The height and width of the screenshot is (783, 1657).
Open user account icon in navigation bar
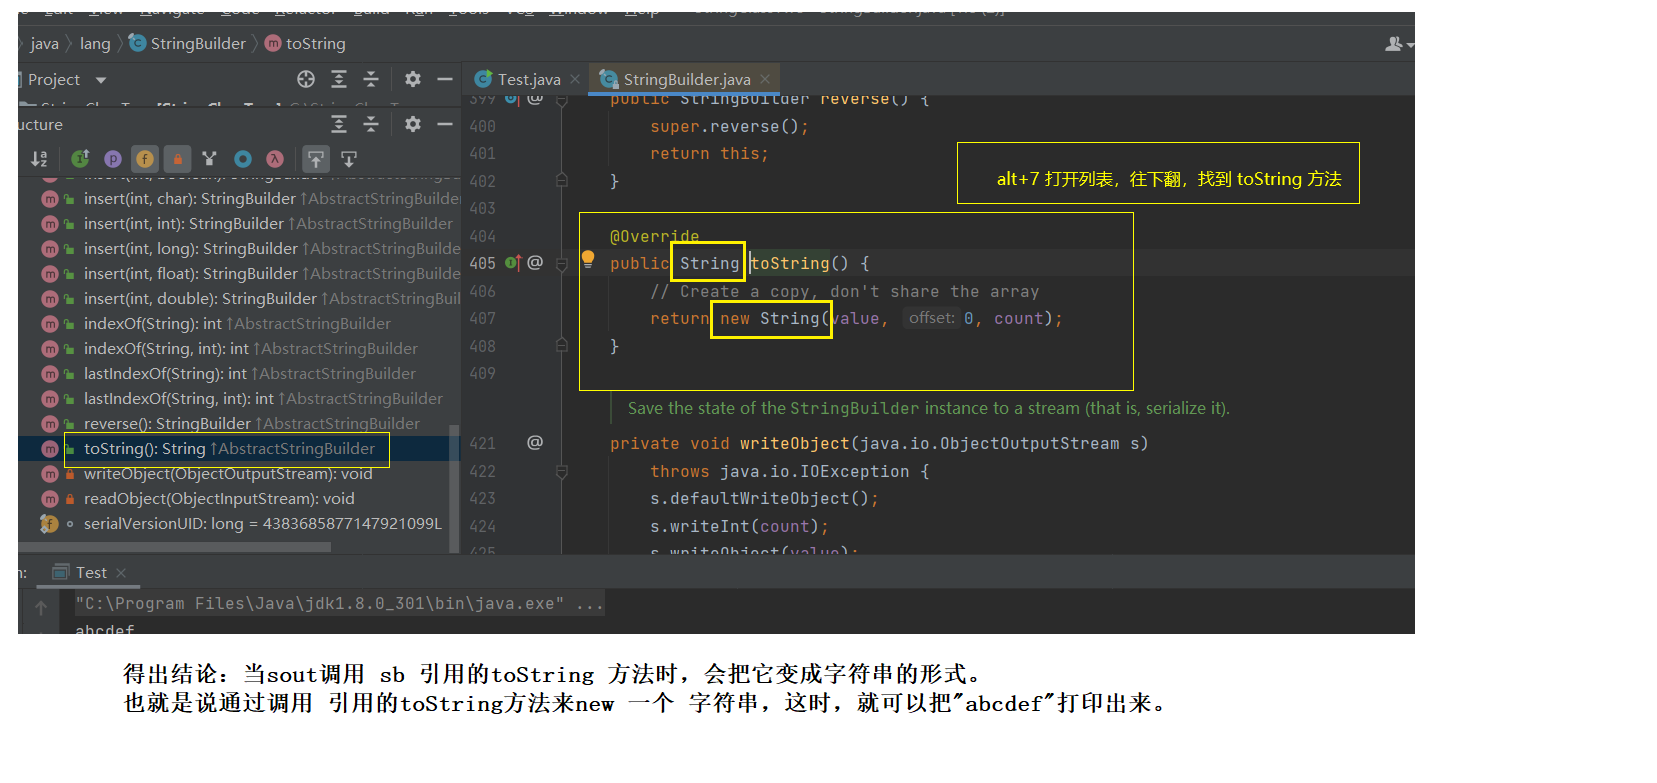[1397, 44]
